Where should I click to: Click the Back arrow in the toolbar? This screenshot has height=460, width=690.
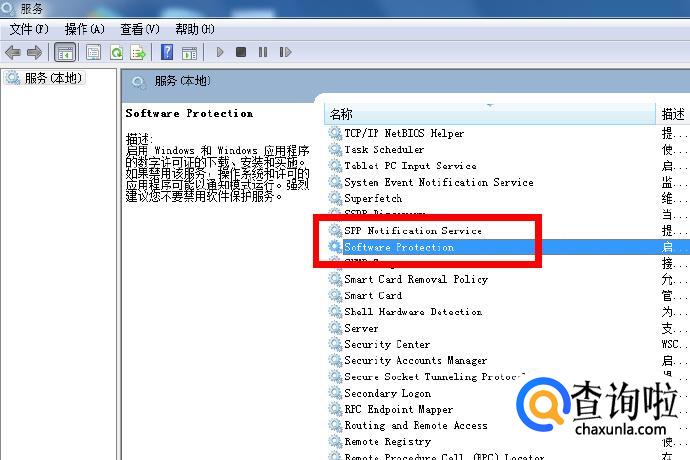pyautogui.click(x=13, y=53)
